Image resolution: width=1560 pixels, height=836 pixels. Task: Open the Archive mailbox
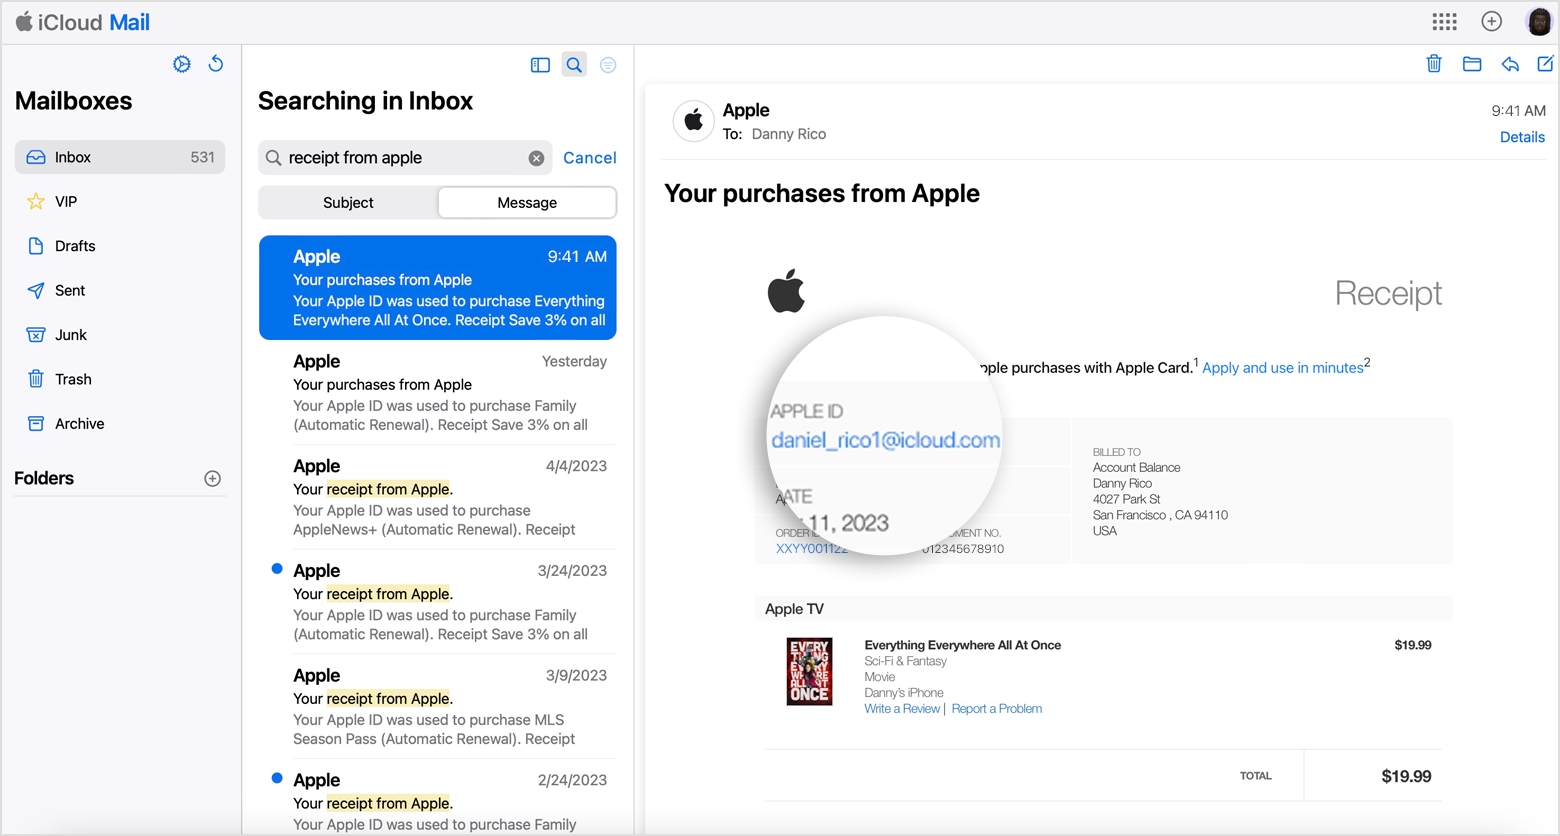[x=79, y=424]
